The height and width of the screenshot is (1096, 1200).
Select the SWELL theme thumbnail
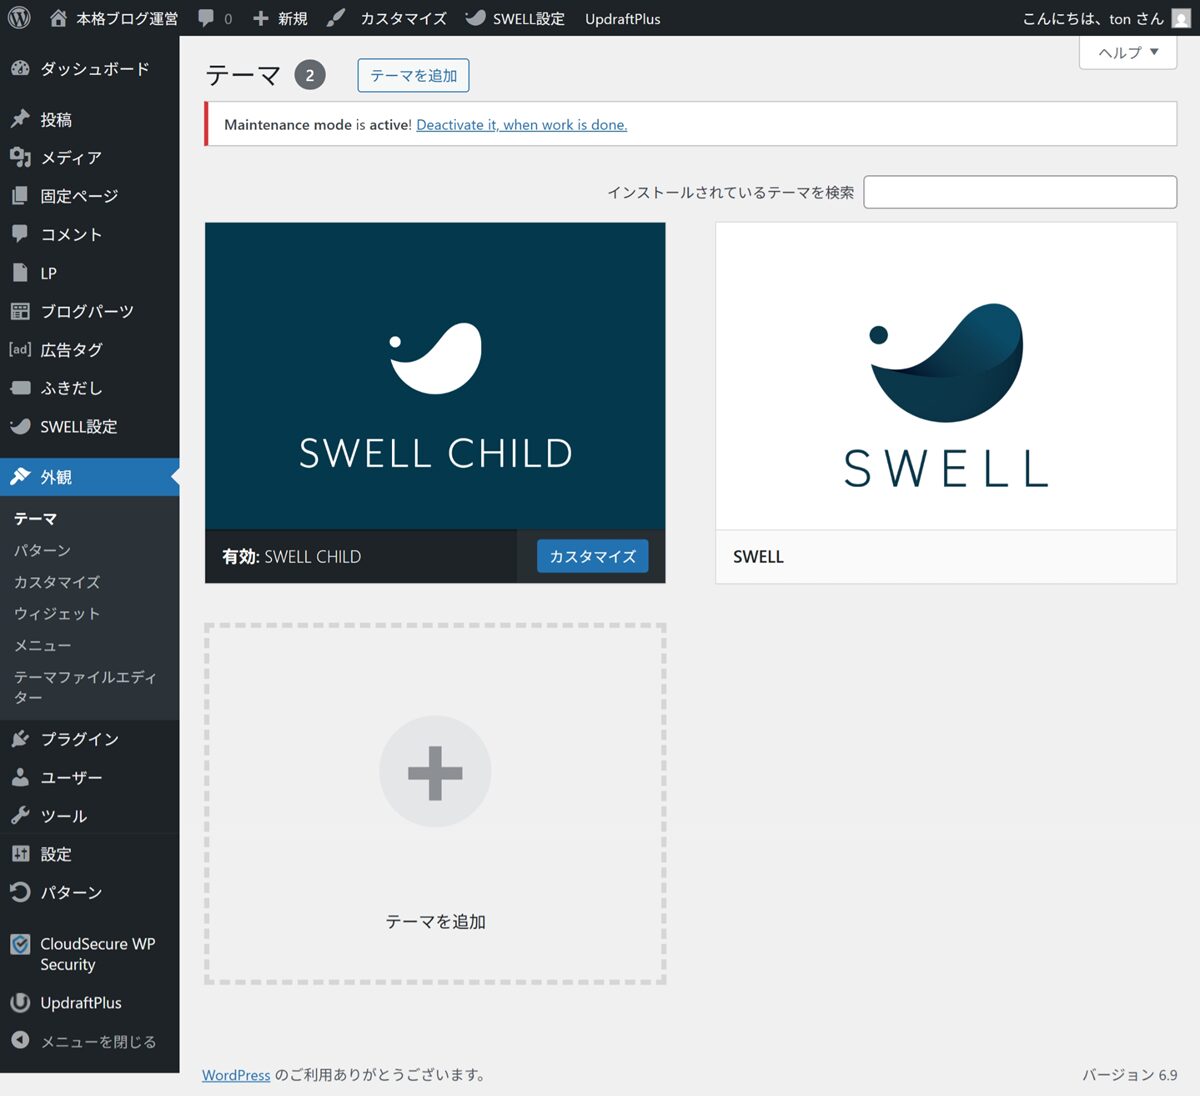point(945,376)
